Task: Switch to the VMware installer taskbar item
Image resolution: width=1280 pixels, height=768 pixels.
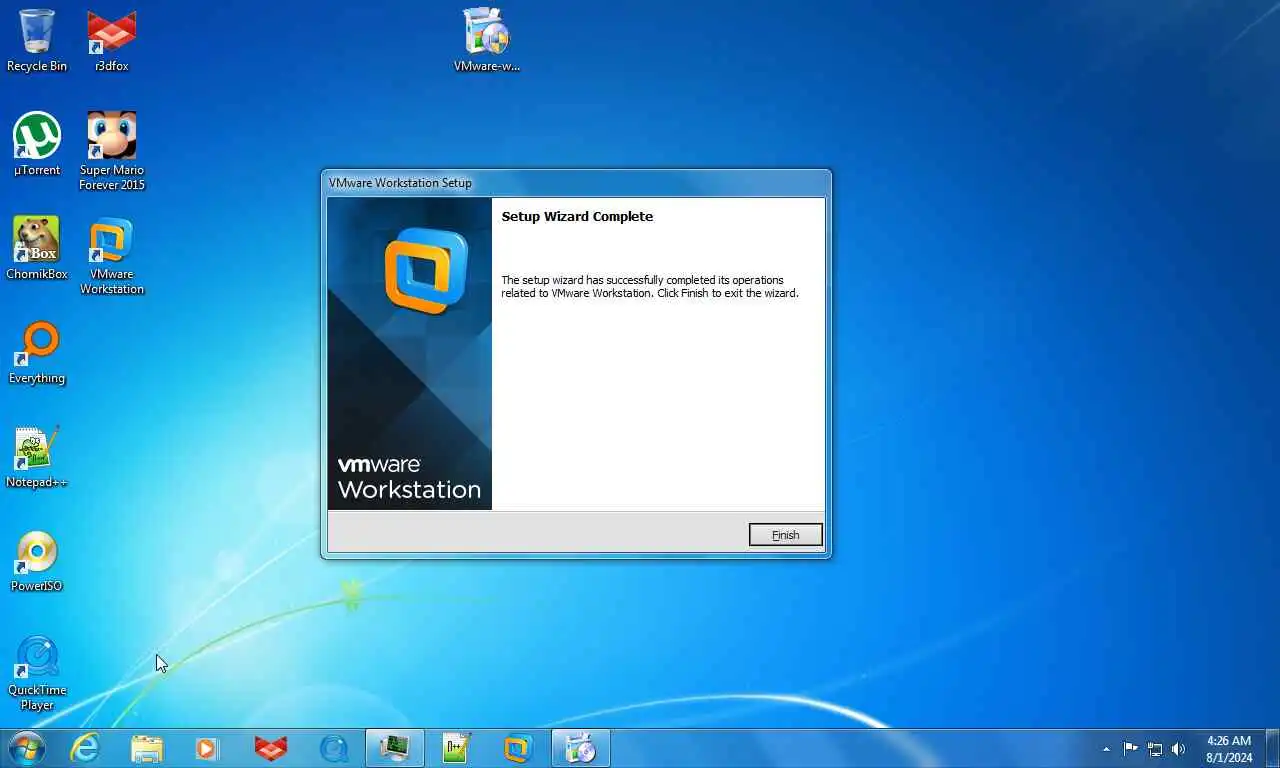Action: pyautogui.click(x=581, y=748)
